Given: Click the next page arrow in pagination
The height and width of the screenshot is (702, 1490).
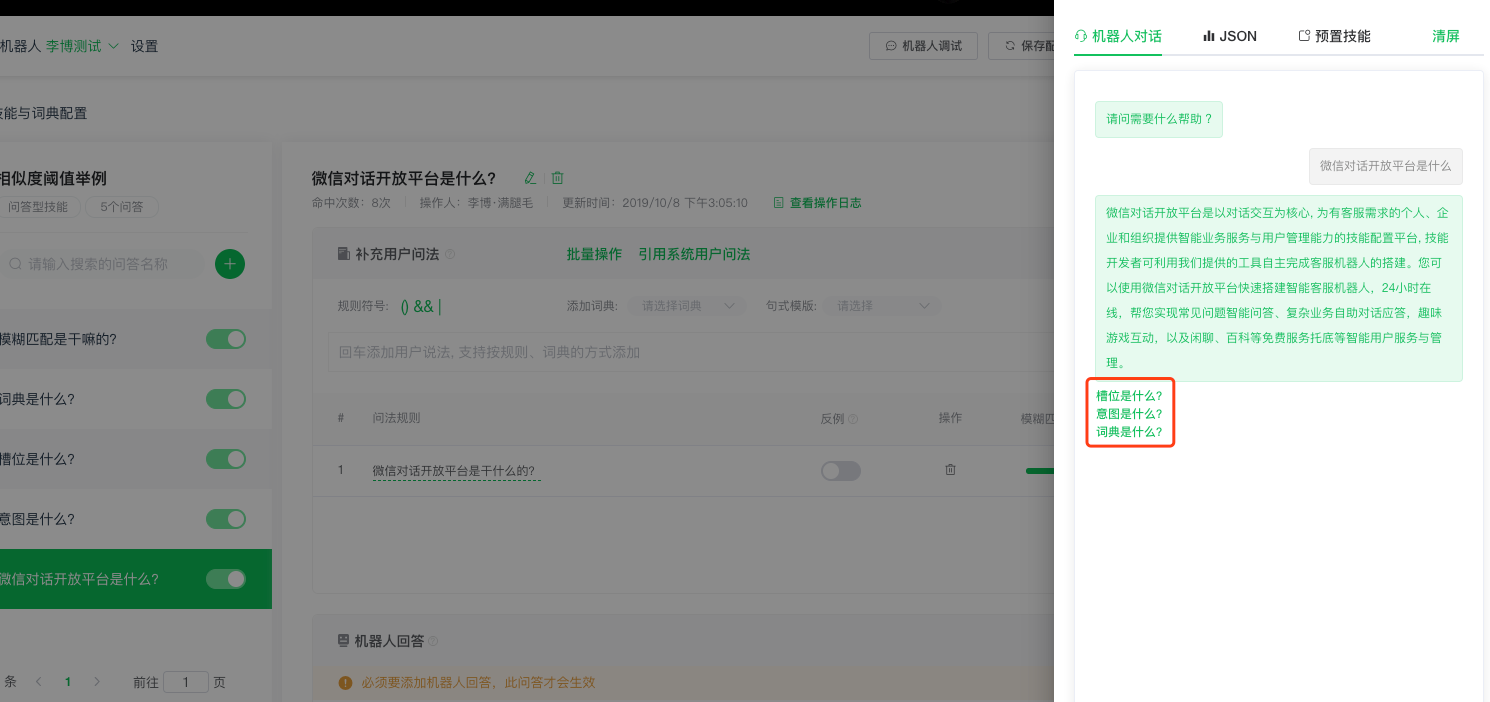Looking at the screenshot, I should (97, 682).
